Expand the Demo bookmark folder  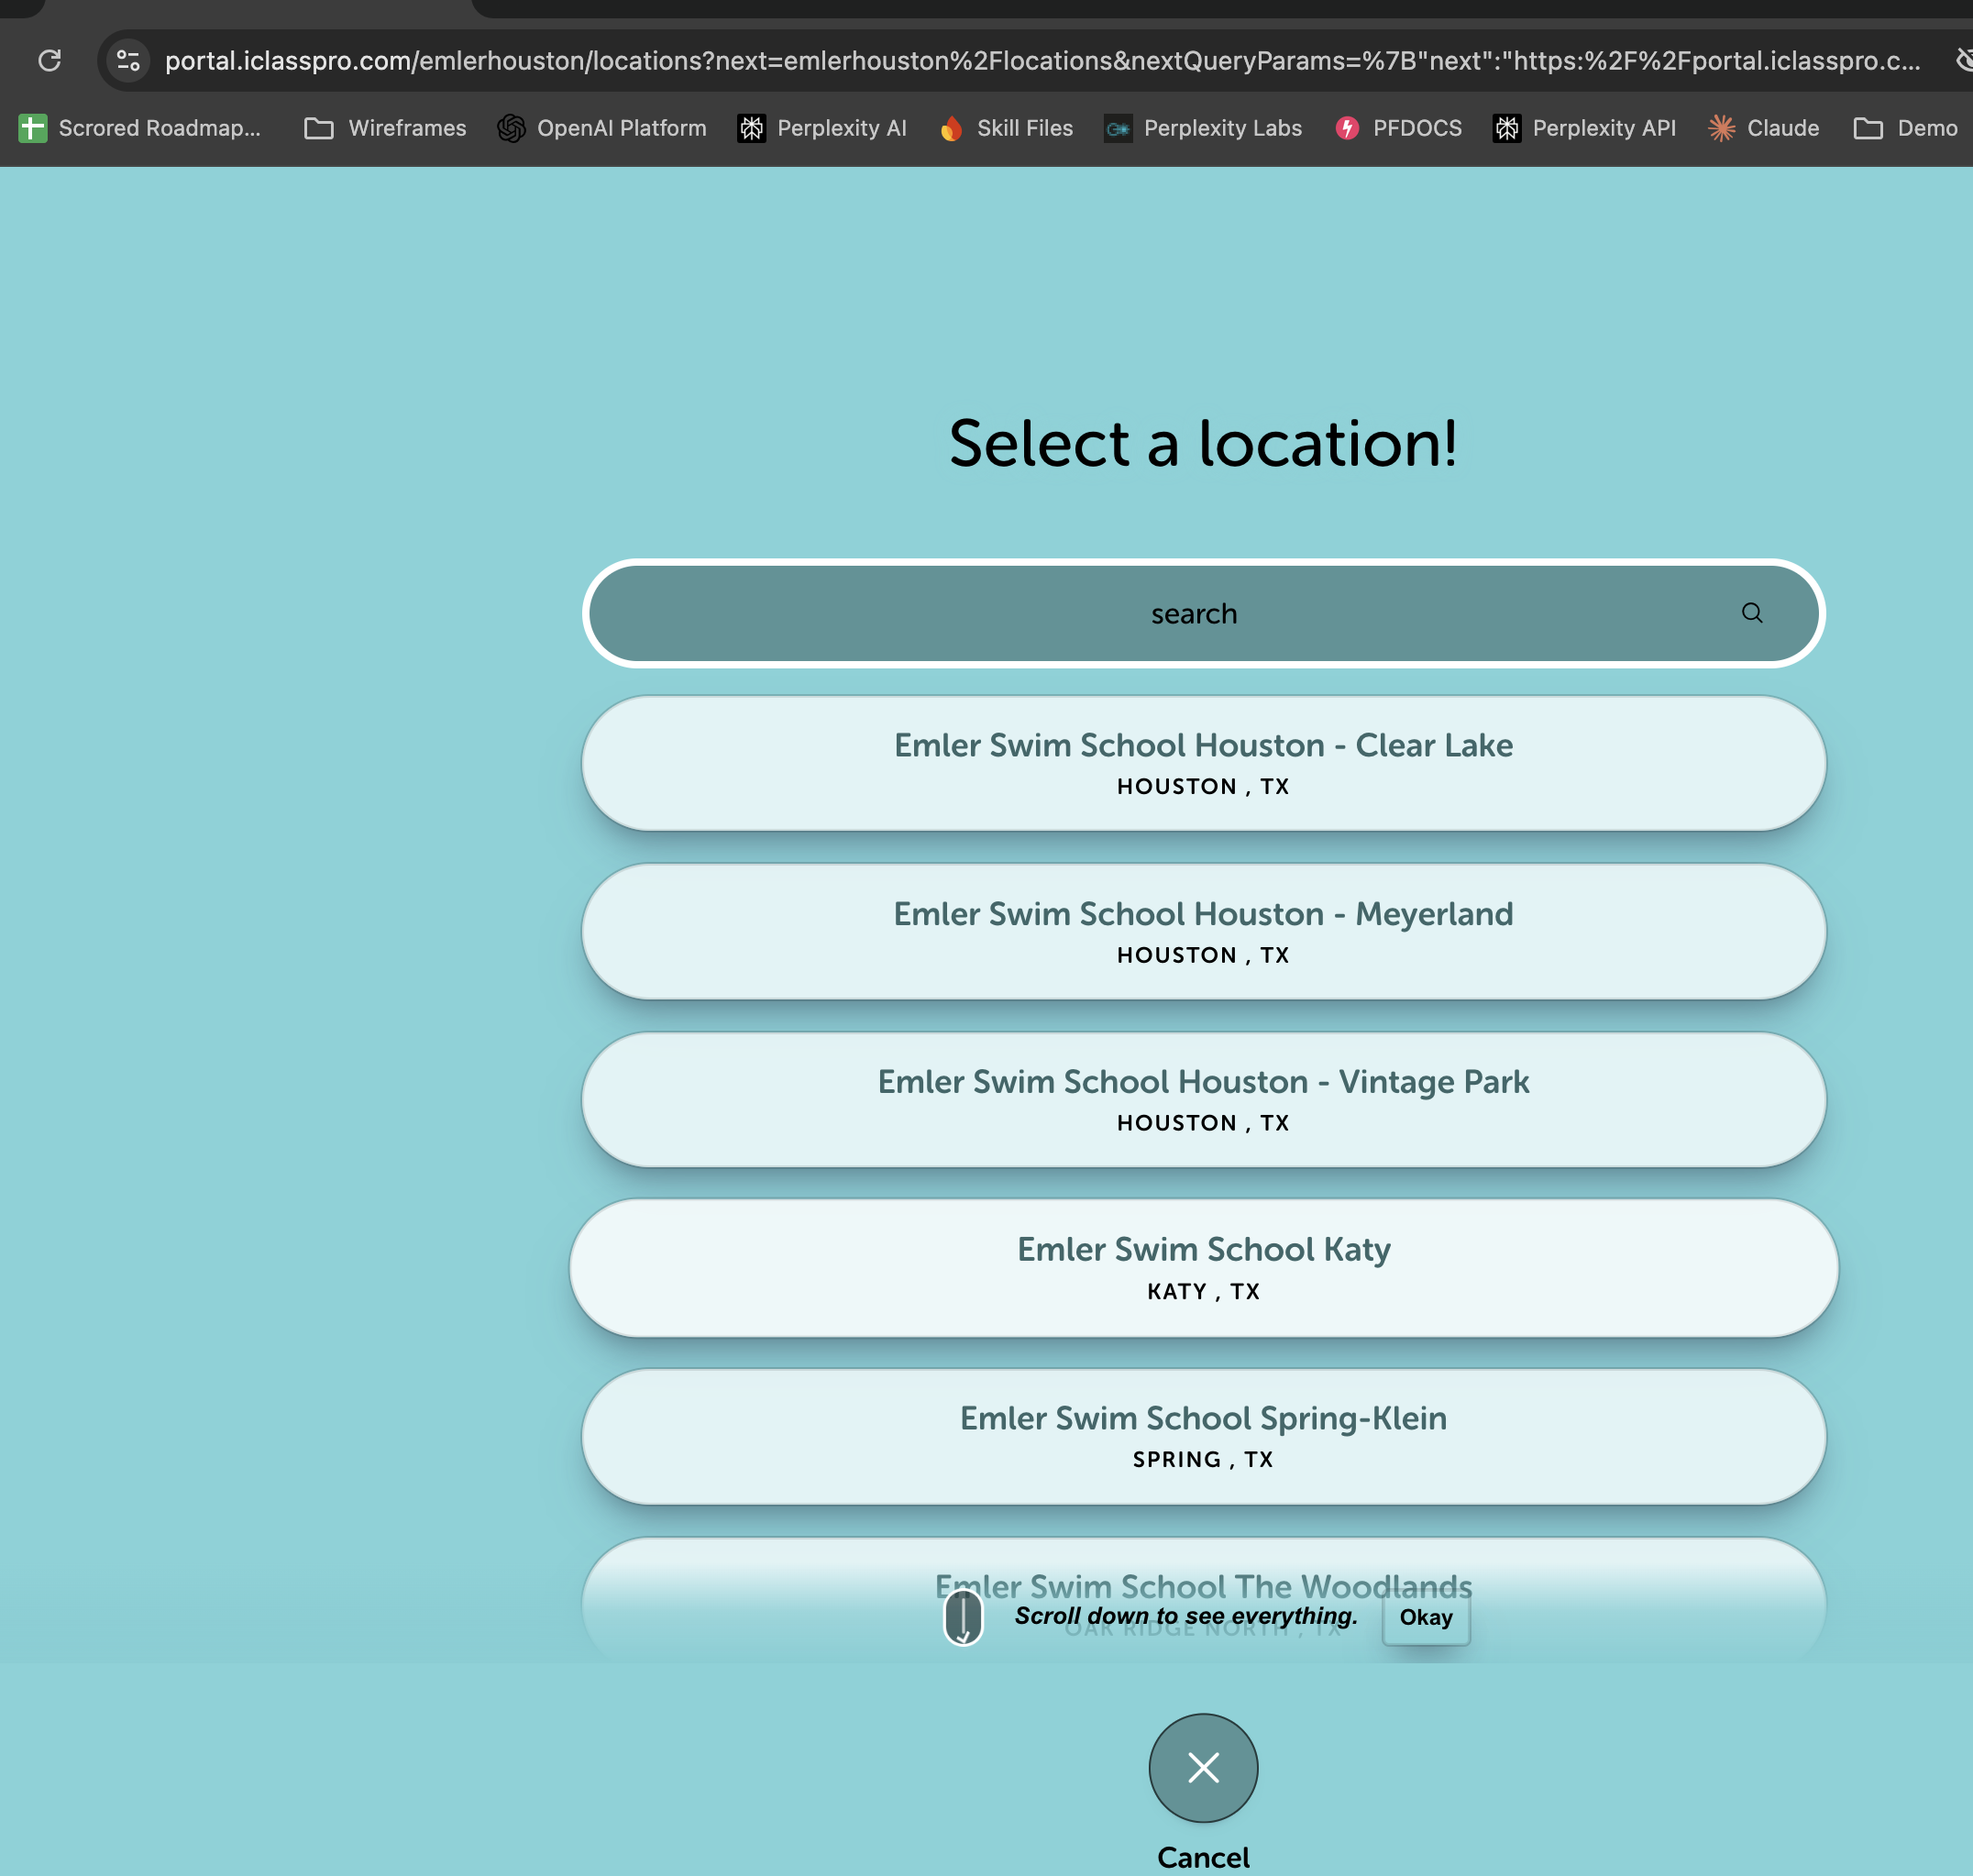1905,128
